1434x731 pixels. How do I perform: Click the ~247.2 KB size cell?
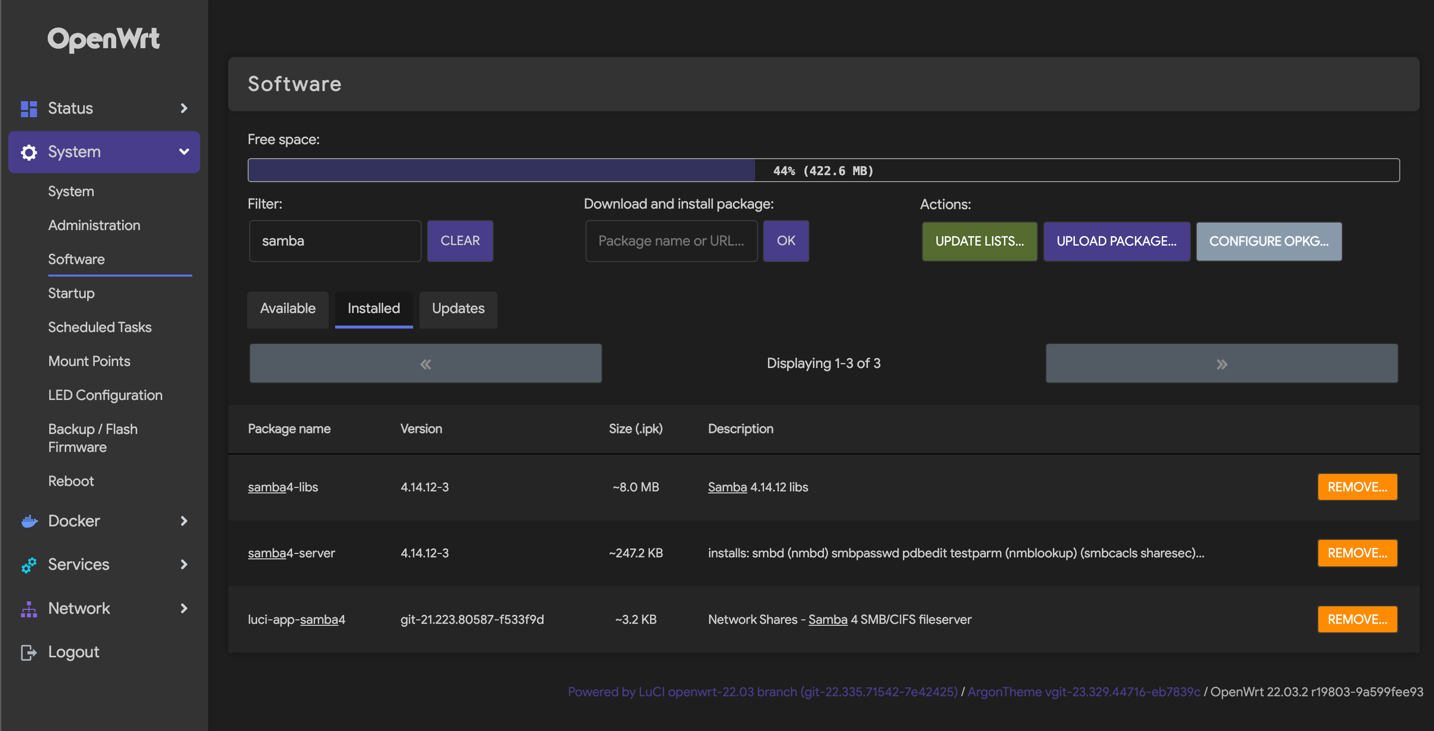pos(636,553)
